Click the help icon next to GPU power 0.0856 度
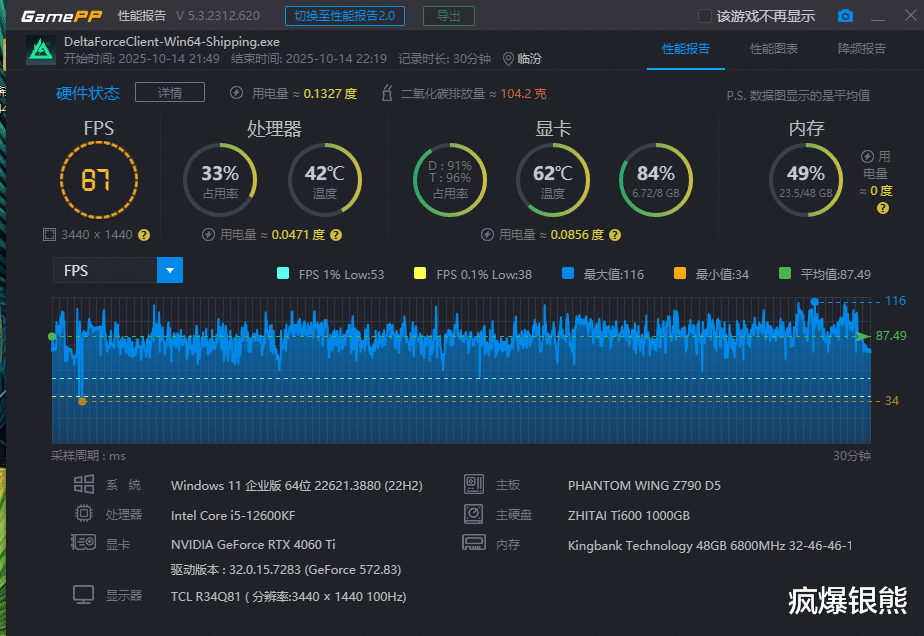The height and width of the screenshot is (636, 924). click(615, 235)
